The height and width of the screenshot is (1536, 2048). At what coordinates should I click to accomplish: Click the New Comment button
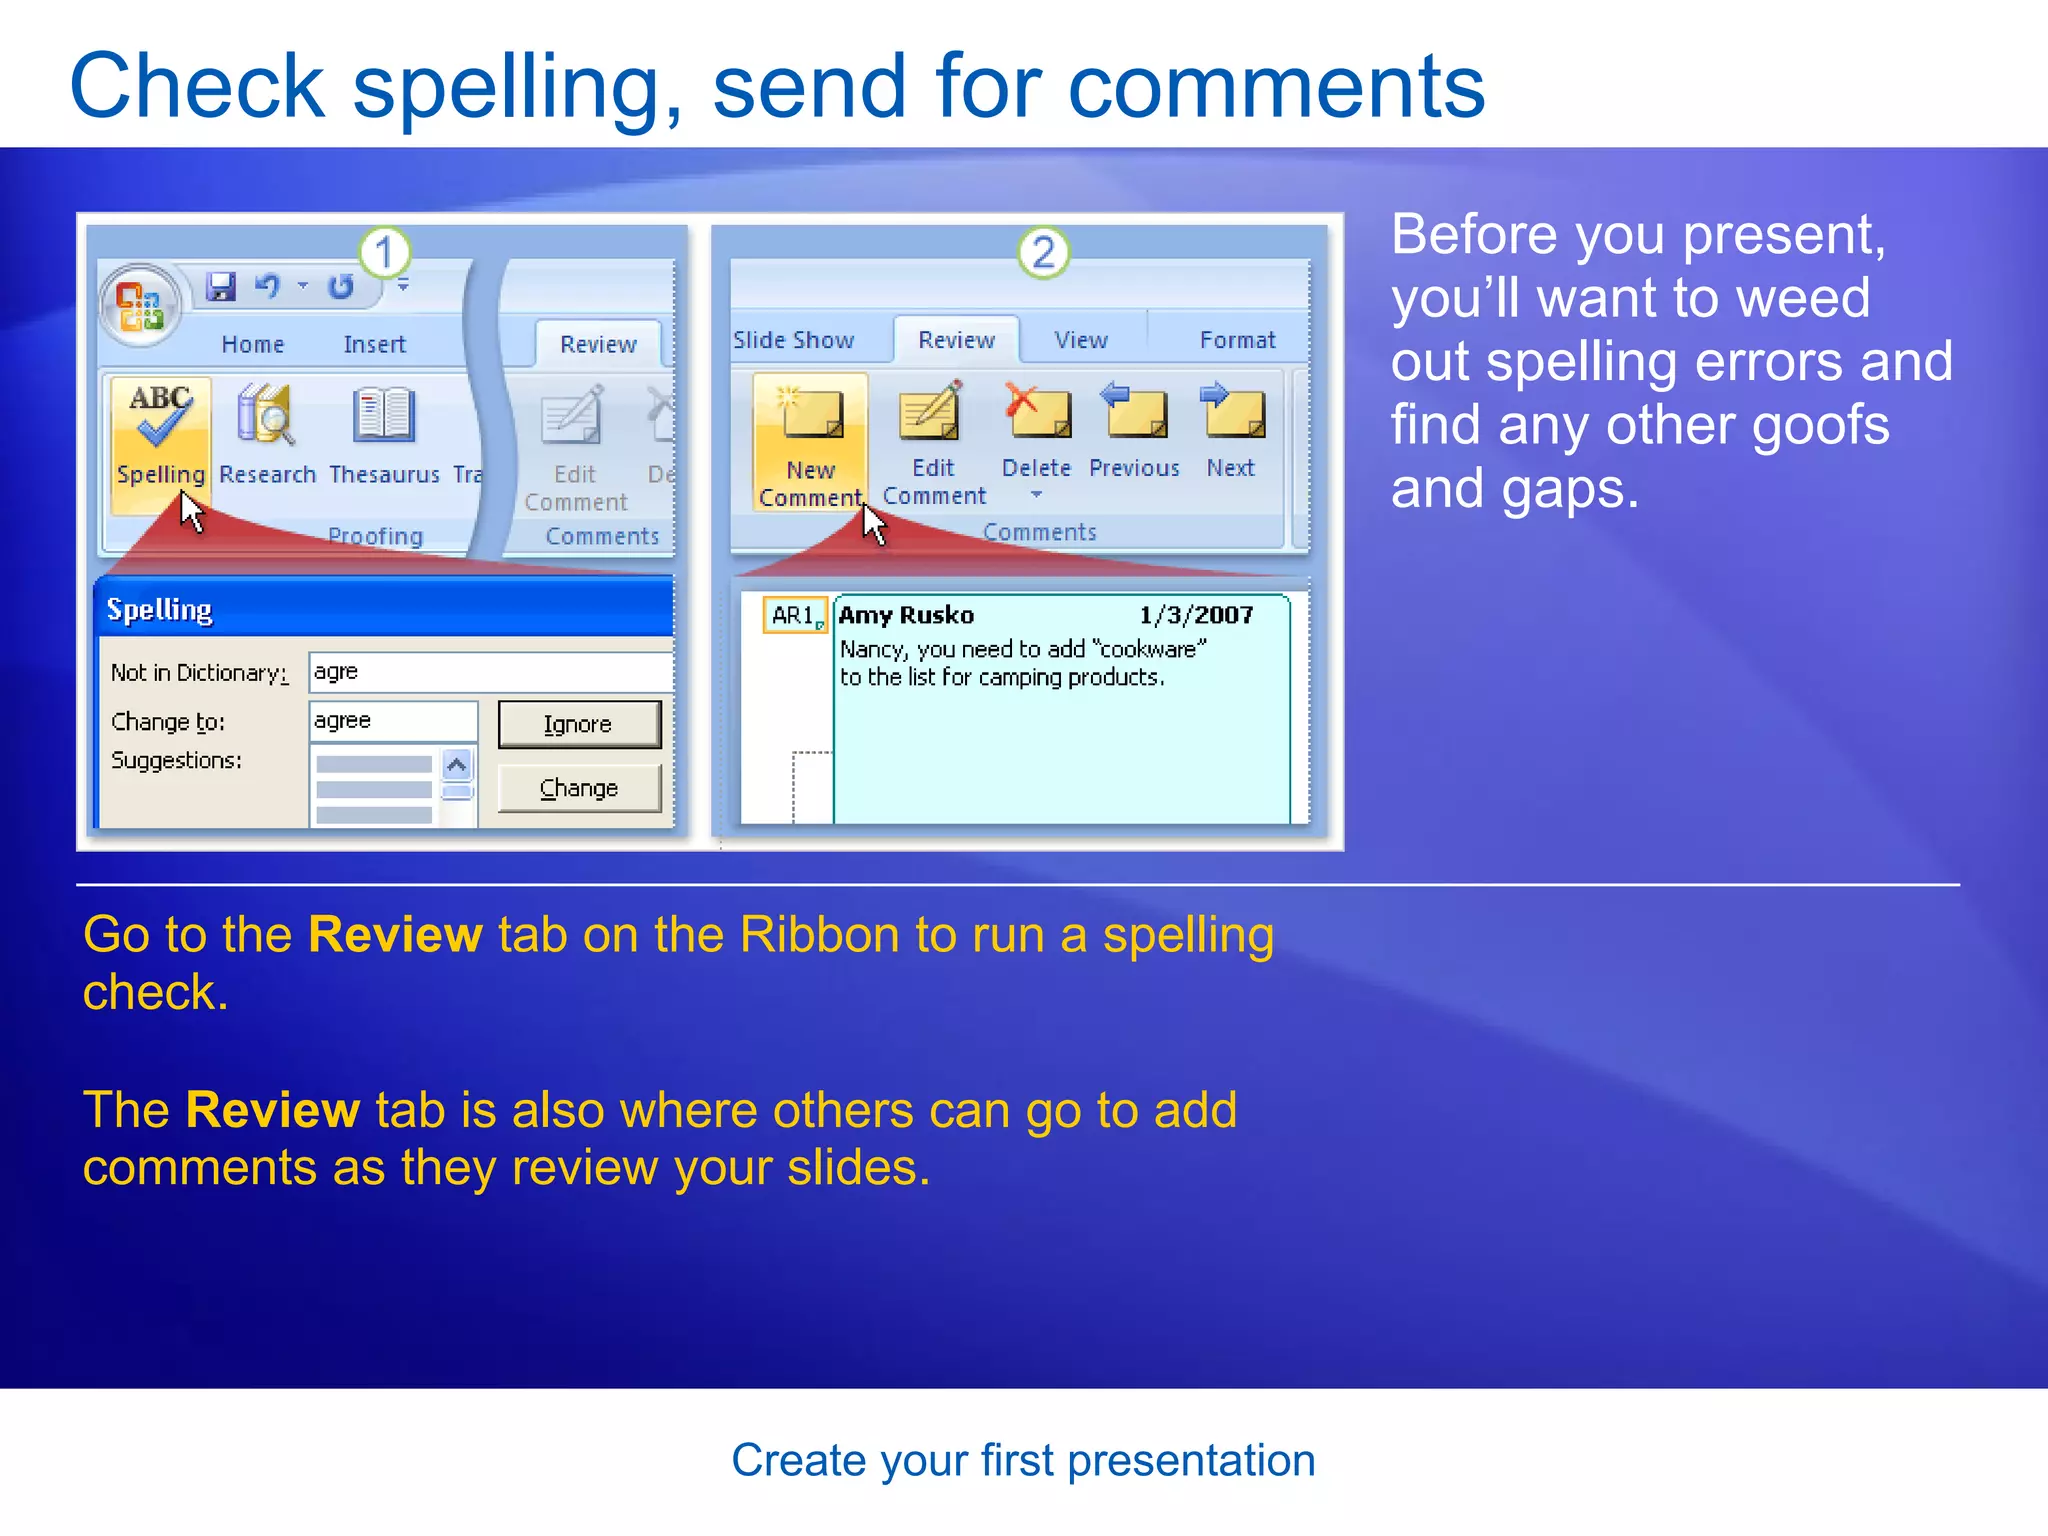pyautogui.click(x=810, y=442)
